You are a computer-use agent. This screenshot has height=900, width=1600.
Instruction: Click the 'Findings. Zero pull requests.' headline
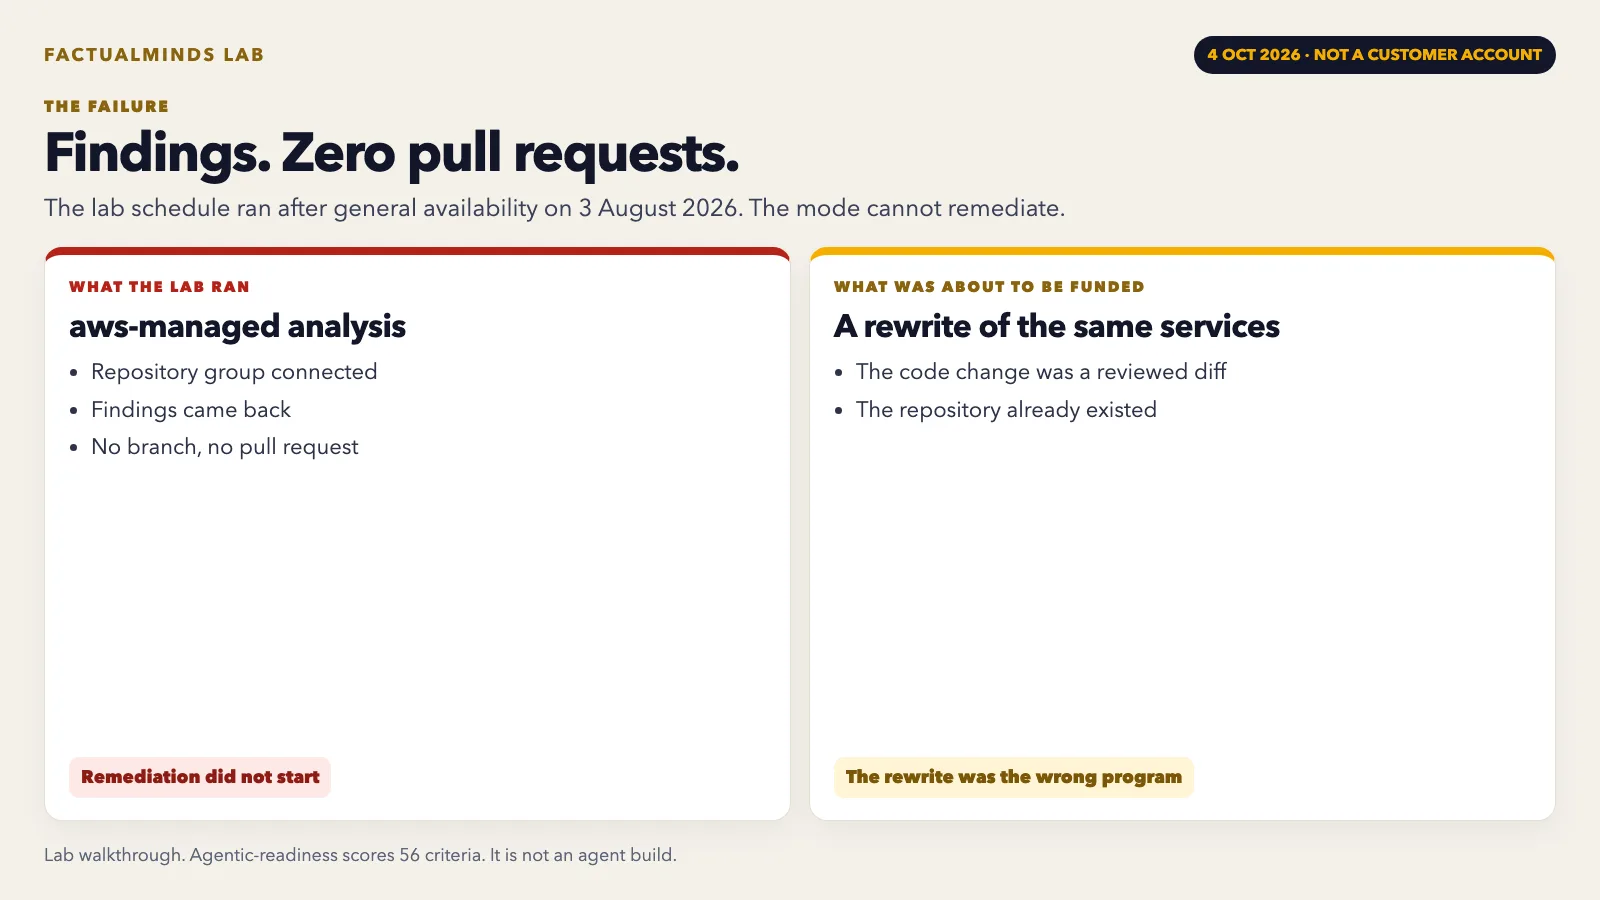coord(392,153)
